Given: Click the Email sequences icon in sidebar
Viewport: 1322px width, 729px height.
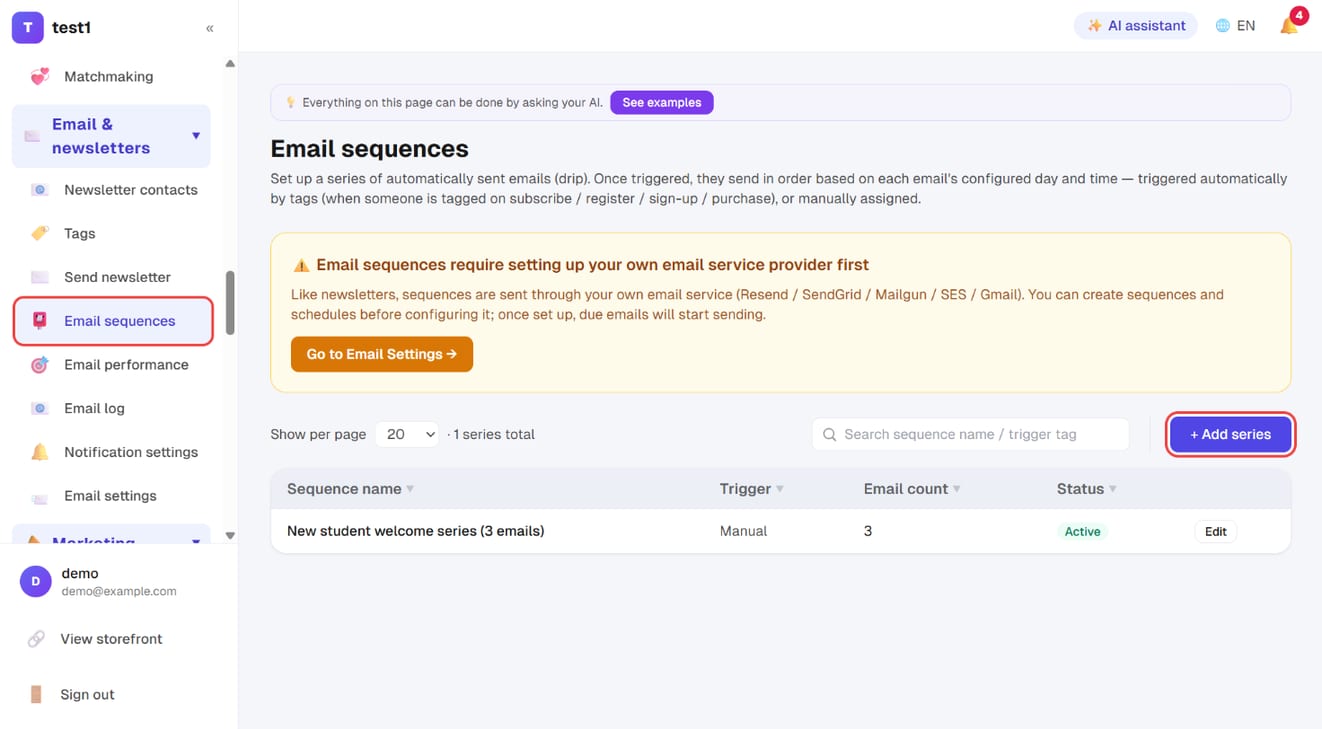Looking at the screenshot, I should pos(40,321).
